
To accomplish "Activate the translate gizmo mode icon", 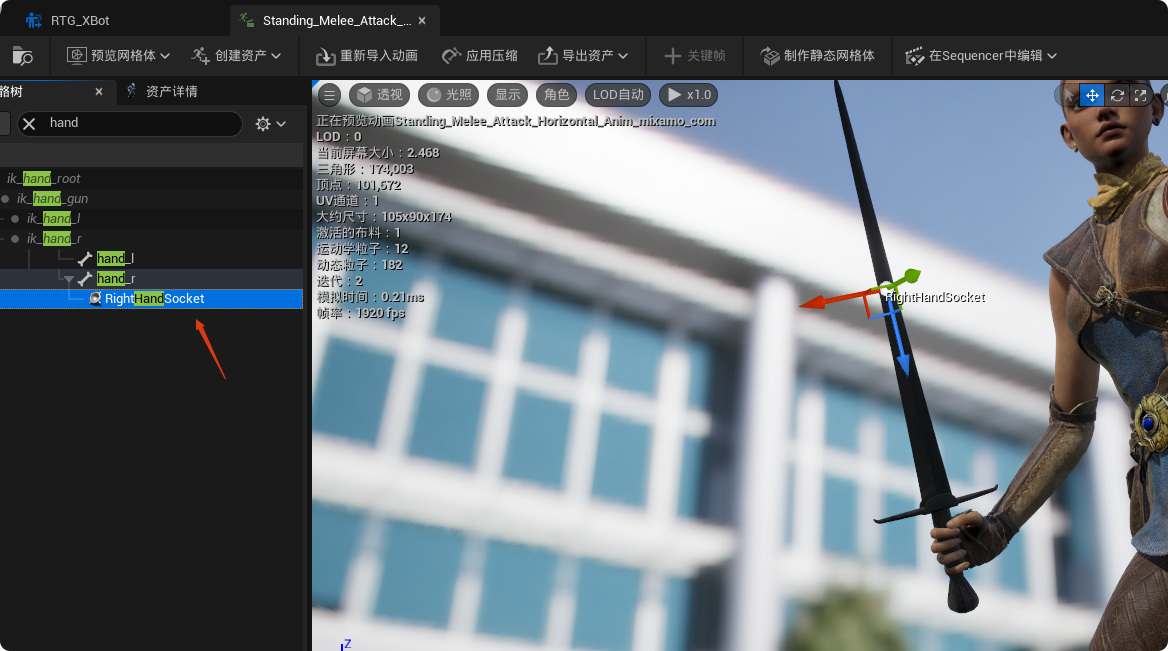I will coord(1091,95).
